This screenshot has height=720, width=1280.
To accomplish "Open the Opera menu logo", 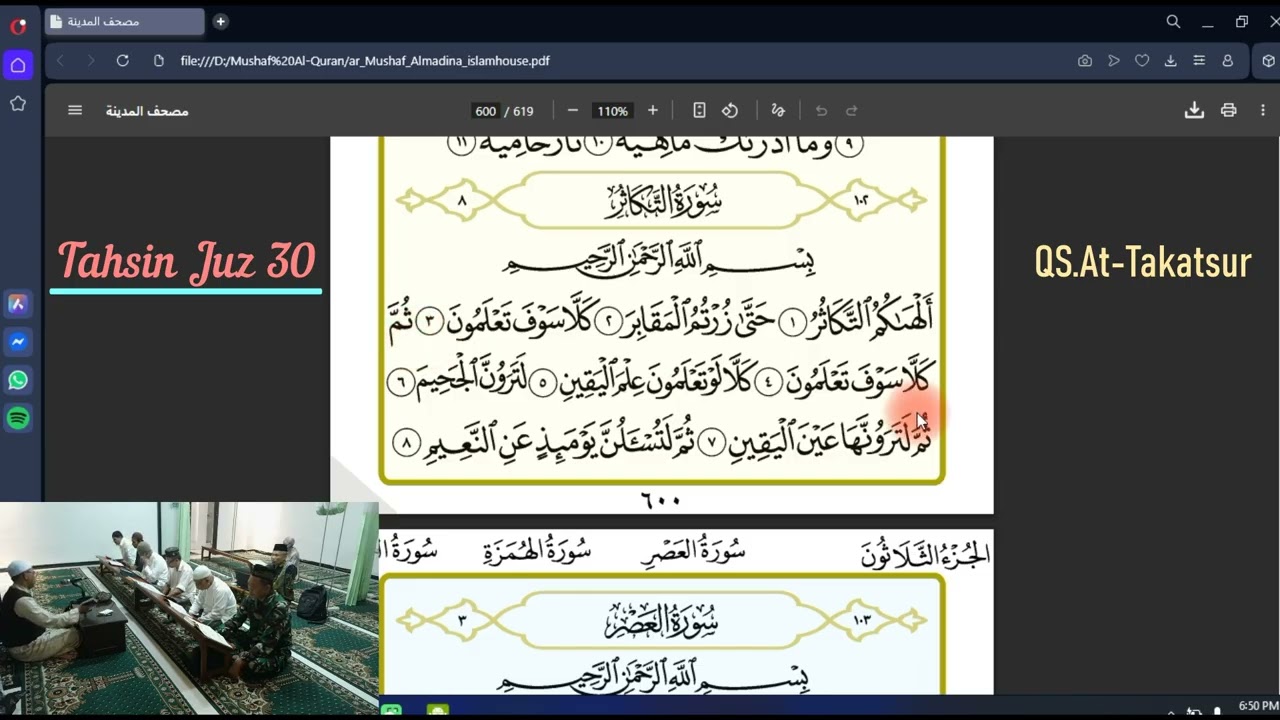I will 18,26.
